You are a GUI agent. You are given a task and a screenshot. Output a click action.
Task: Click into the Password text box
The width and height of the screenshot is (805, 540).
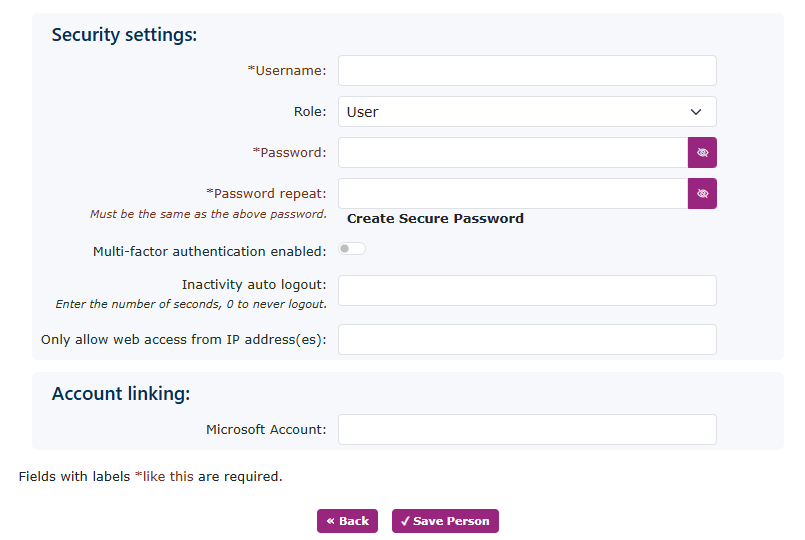tap(512, 153)
